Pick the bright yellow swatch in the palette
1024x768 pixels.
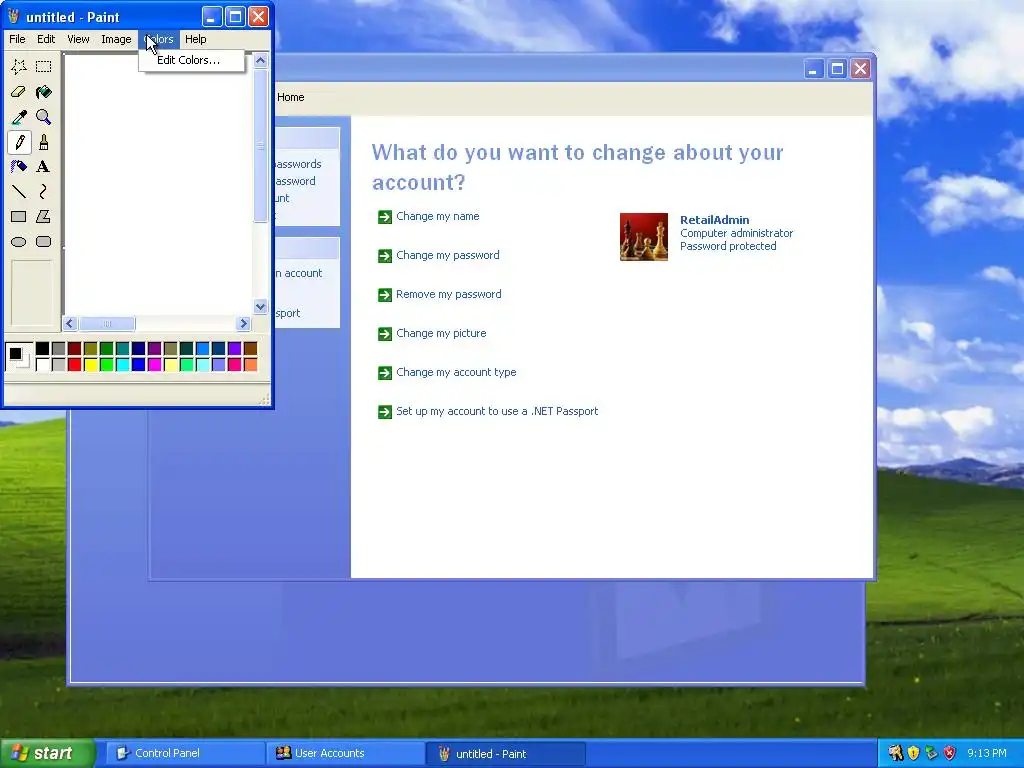(91, 364)
